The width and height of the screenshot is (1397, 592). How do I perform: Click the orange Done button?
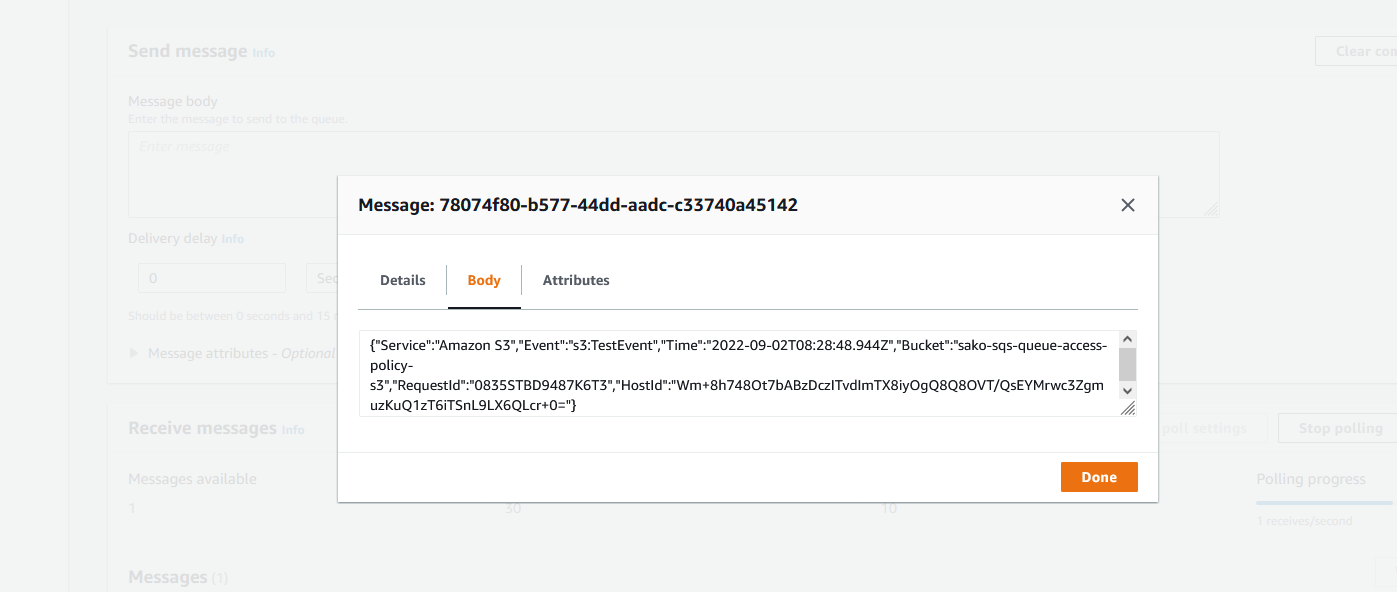coord(1099,477)
